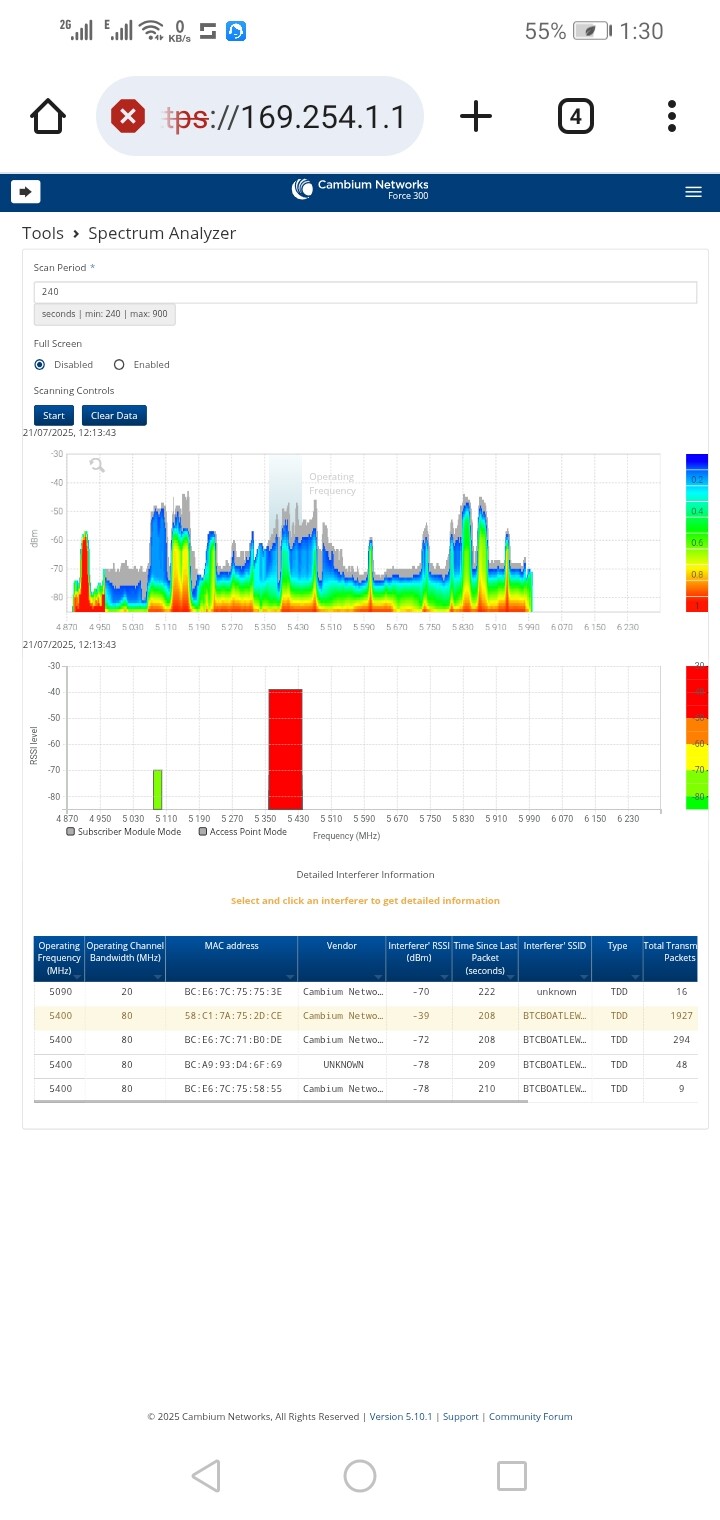
Task: Open the browser three-dot overflow menu
Action: point(672,117)
